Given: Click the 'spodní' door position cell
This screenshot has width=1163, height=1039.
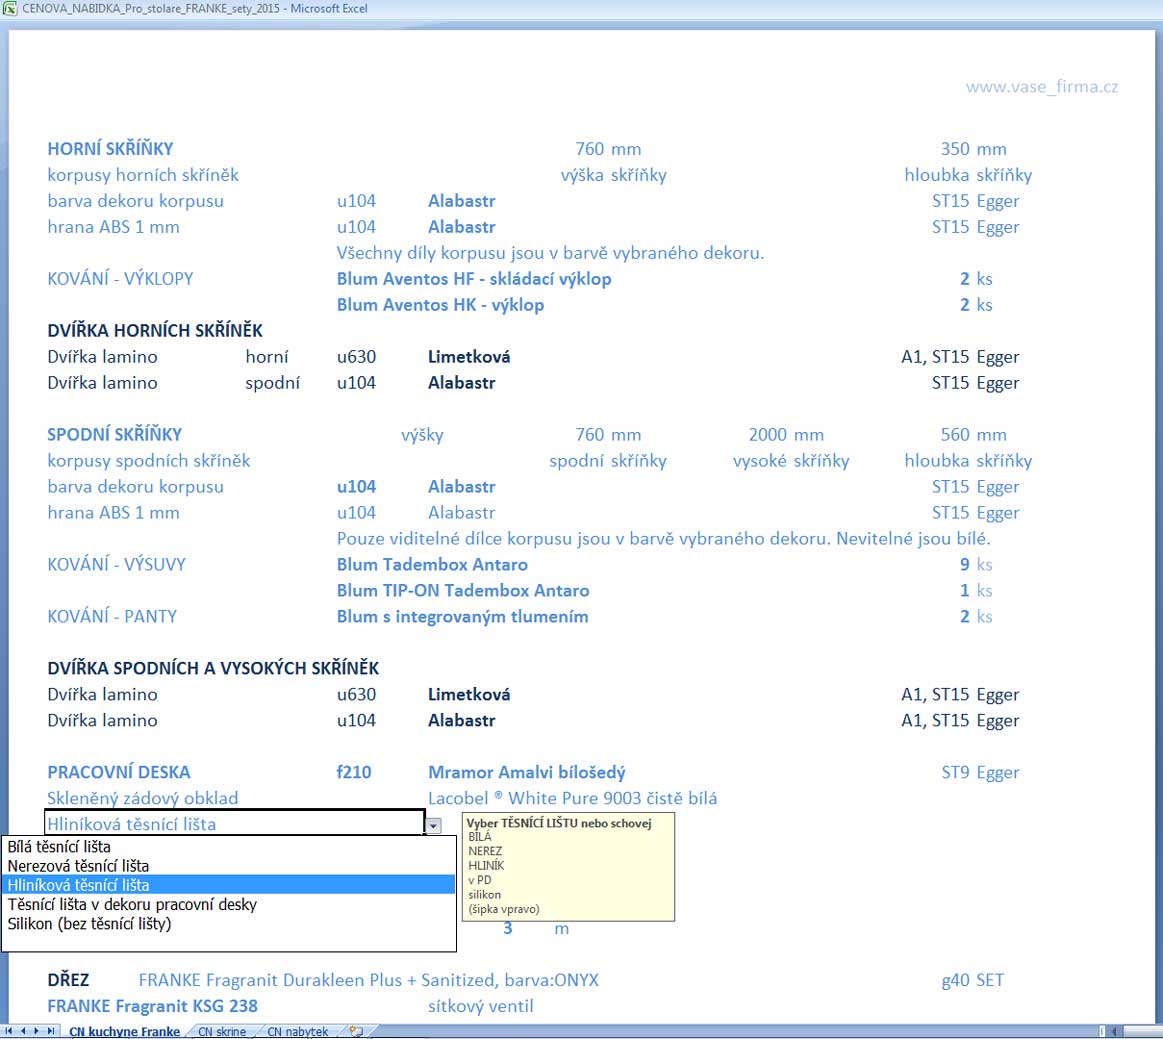Looking at the screenshot, I should 273,383.
